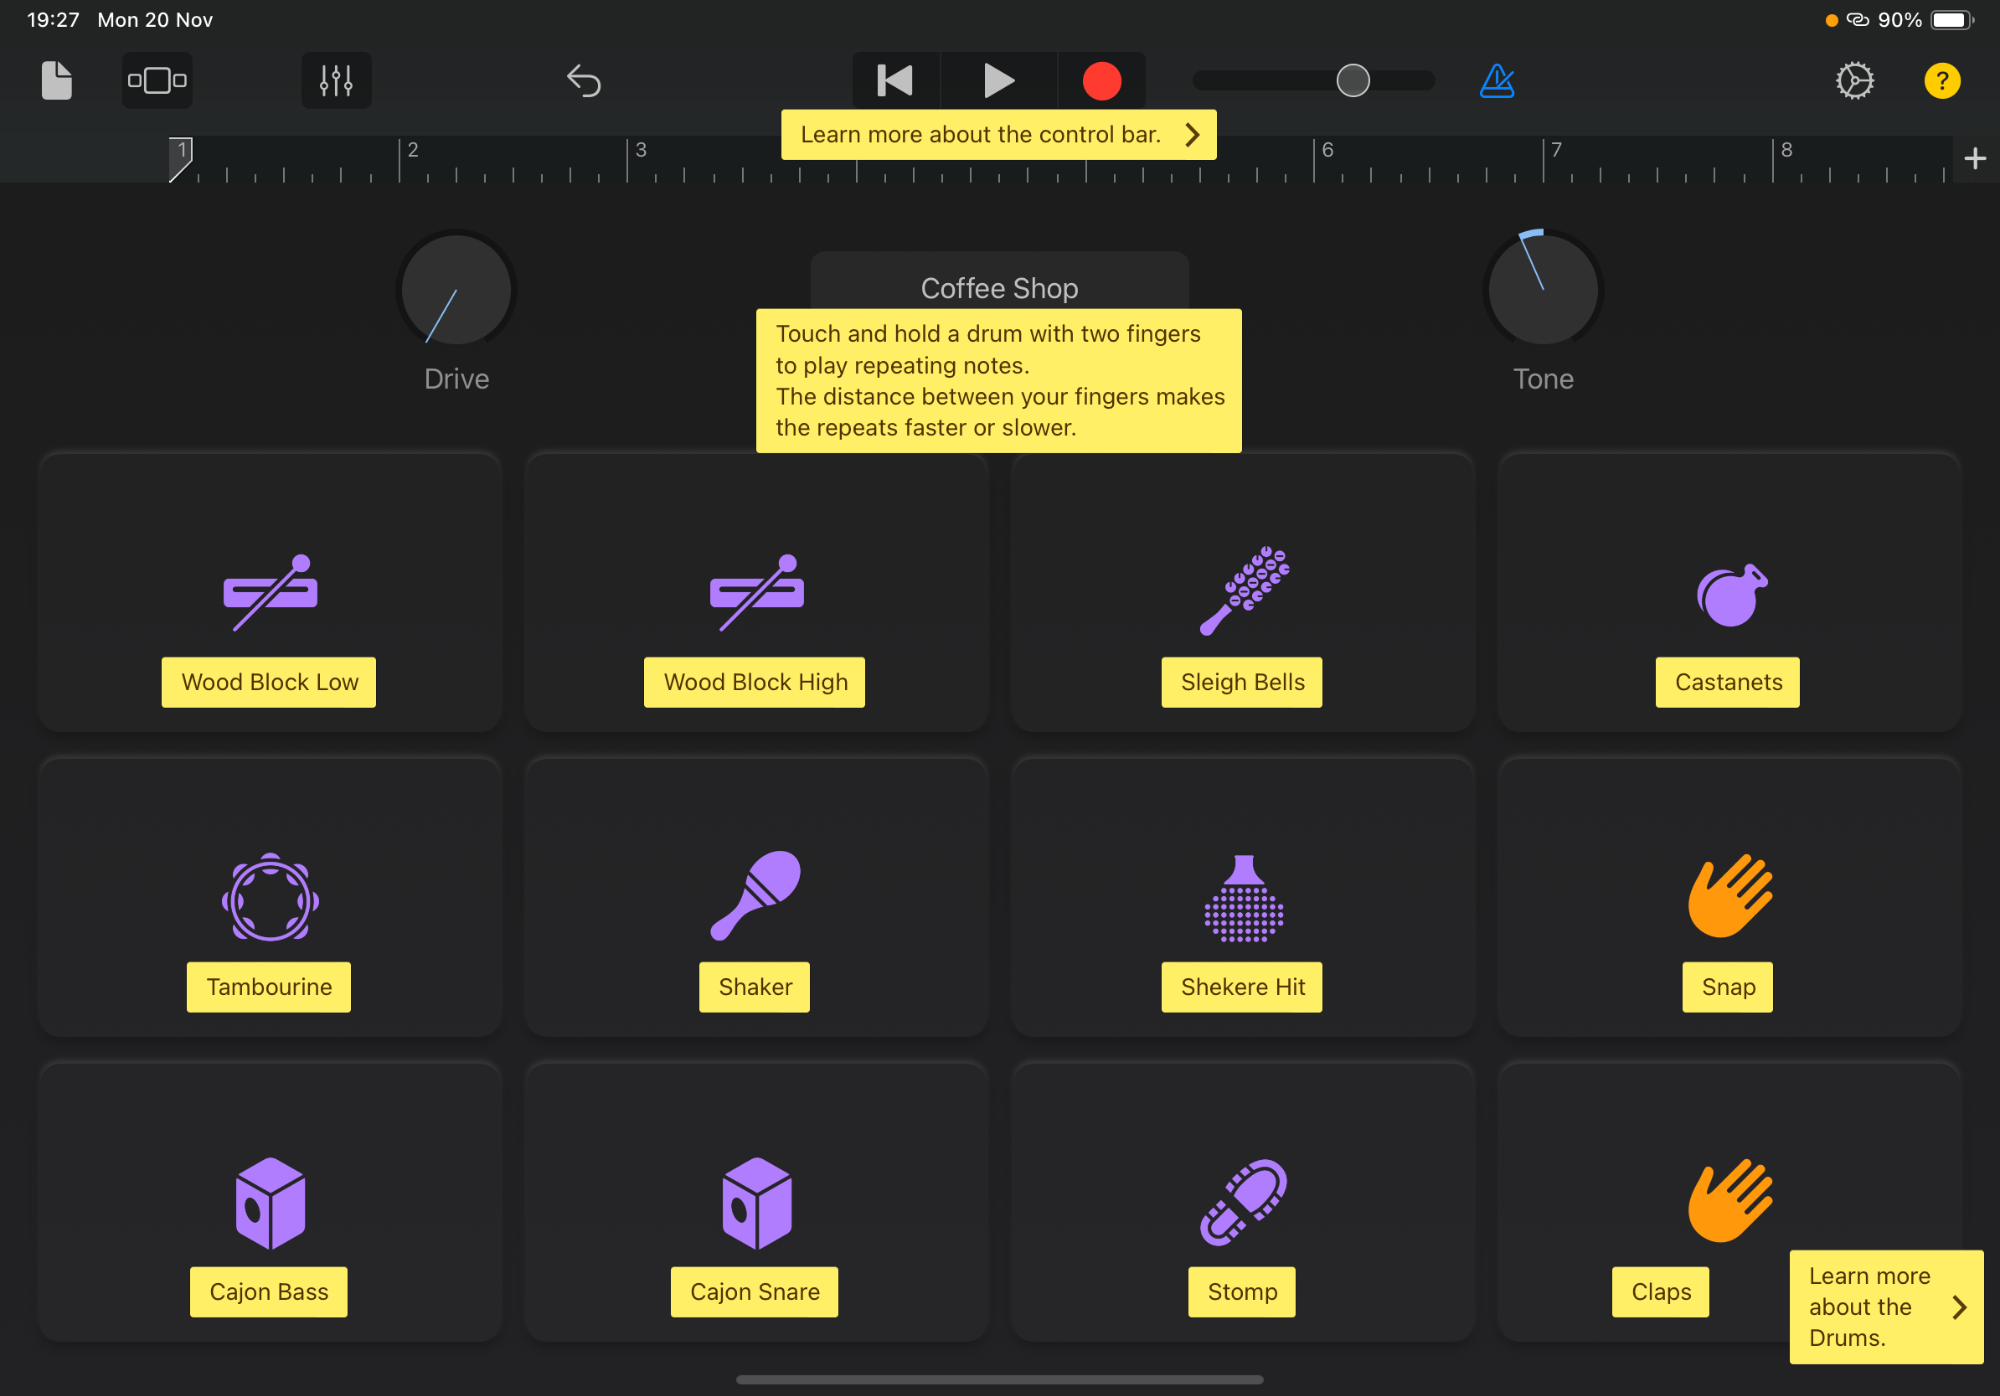Open the control bar help tip
Screen dimensions: 2000x1396
point(998,134)
